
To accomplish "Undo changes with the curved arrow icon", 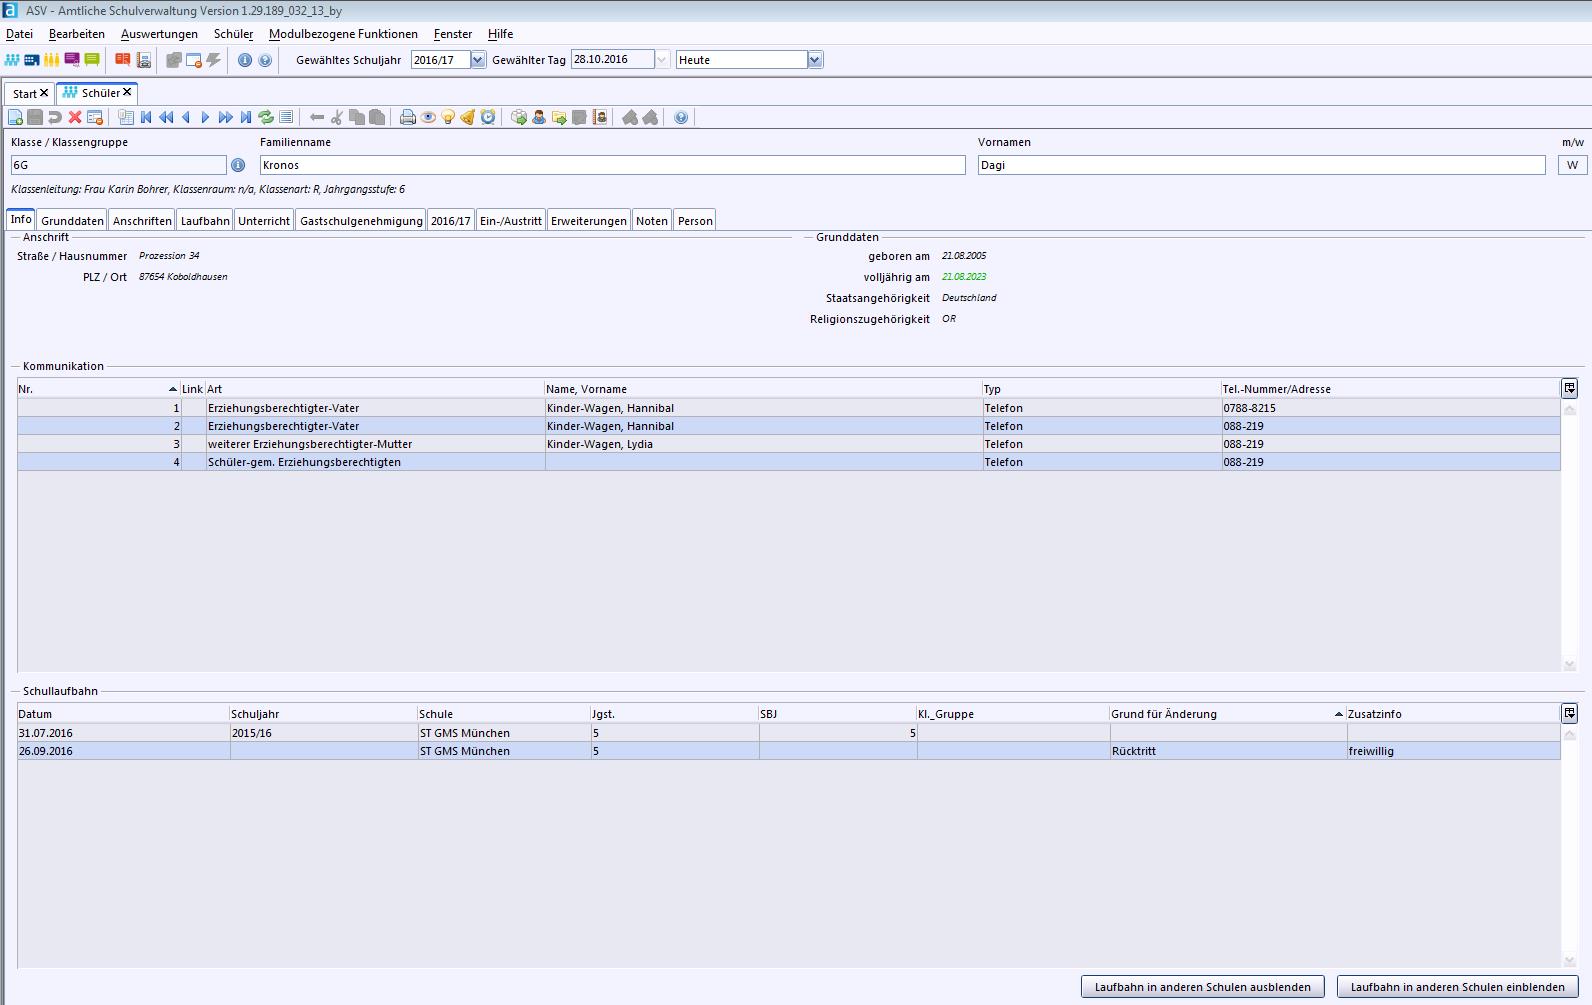I will (55, 117).
